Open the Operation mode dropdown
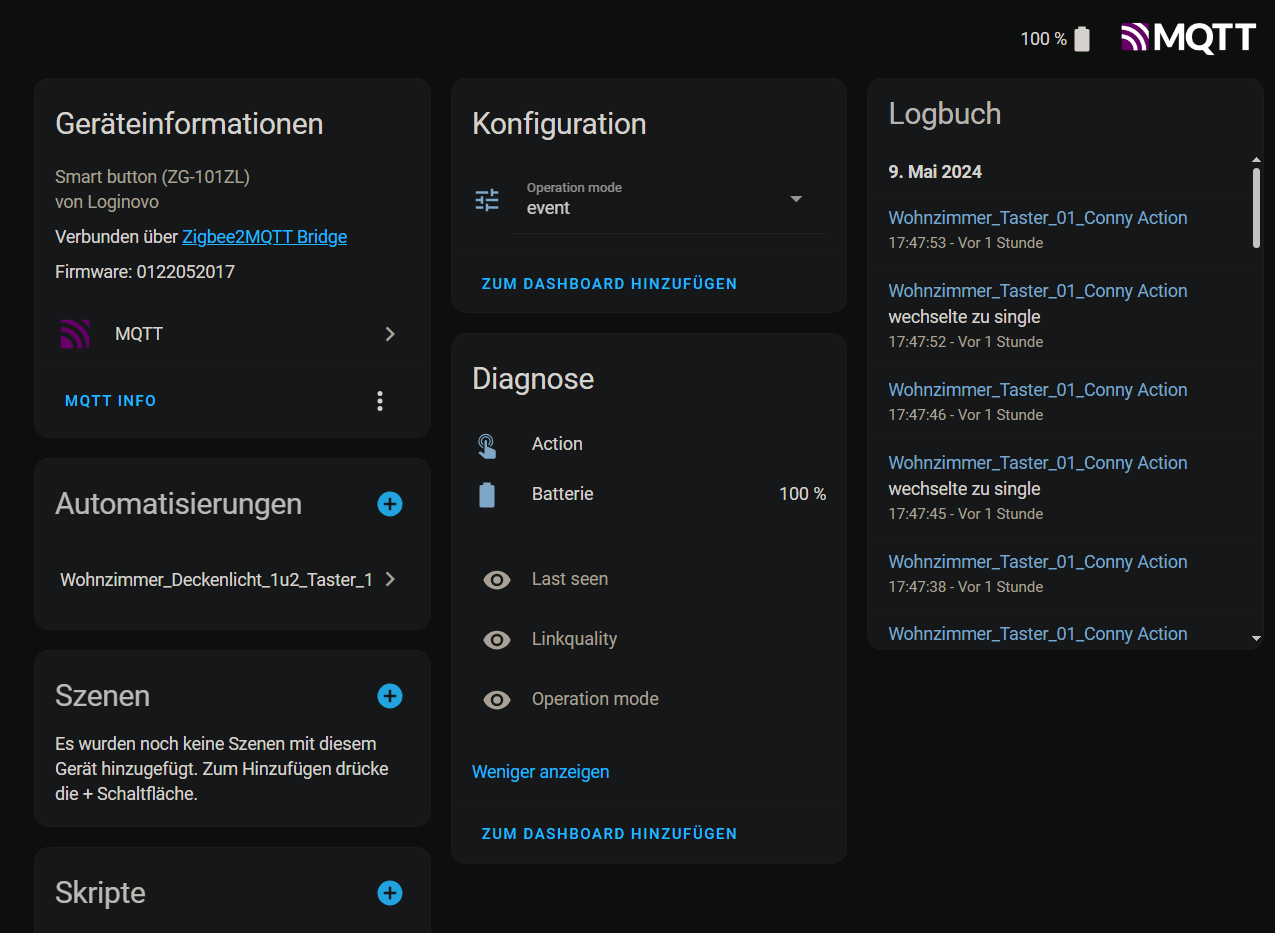Viewport: 1275px width, 933px height. point(796,199)
